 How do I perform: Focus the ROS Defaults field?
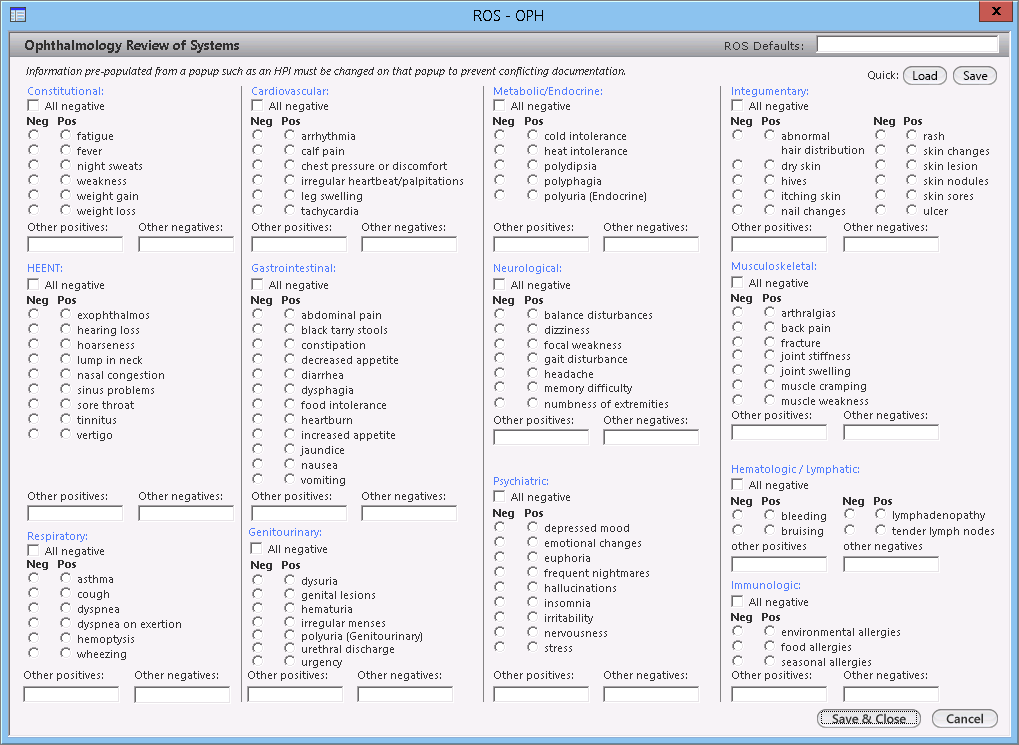[907, 44]
